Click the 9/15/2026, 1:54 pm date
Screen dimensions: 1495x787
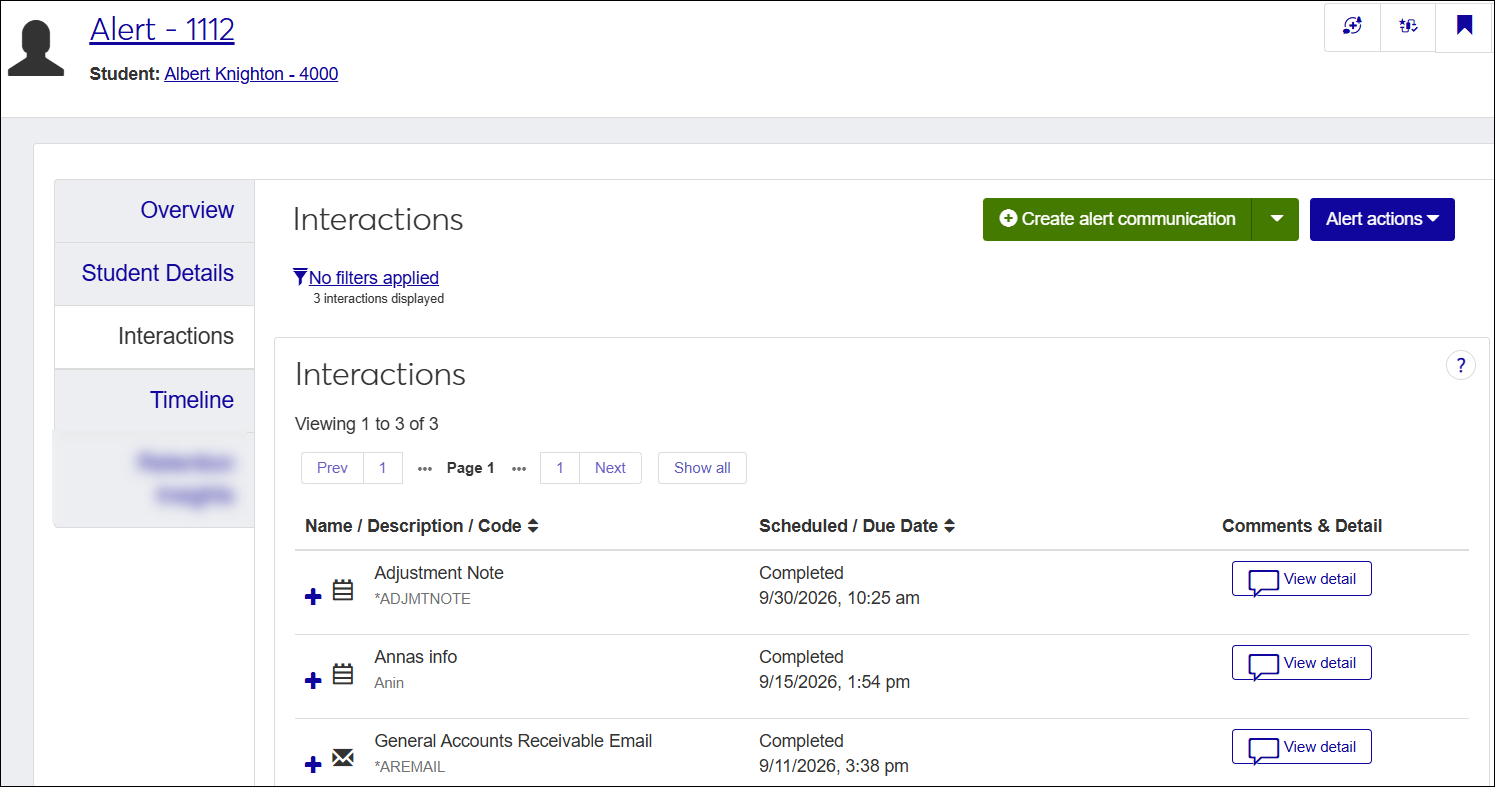click(834, 682)
